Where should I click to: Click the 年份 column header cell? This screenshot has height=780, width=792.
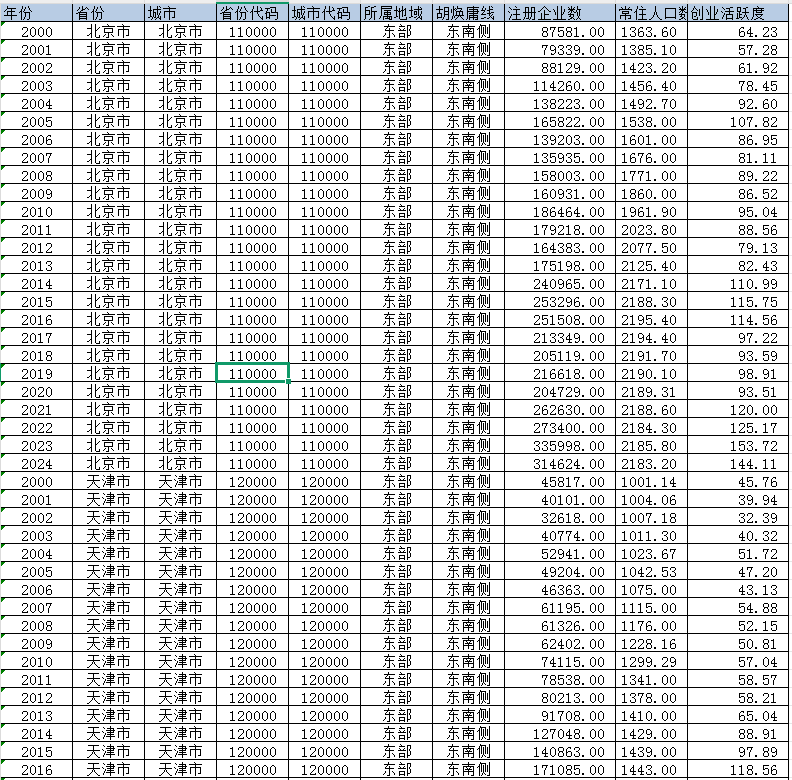point(36,13)
